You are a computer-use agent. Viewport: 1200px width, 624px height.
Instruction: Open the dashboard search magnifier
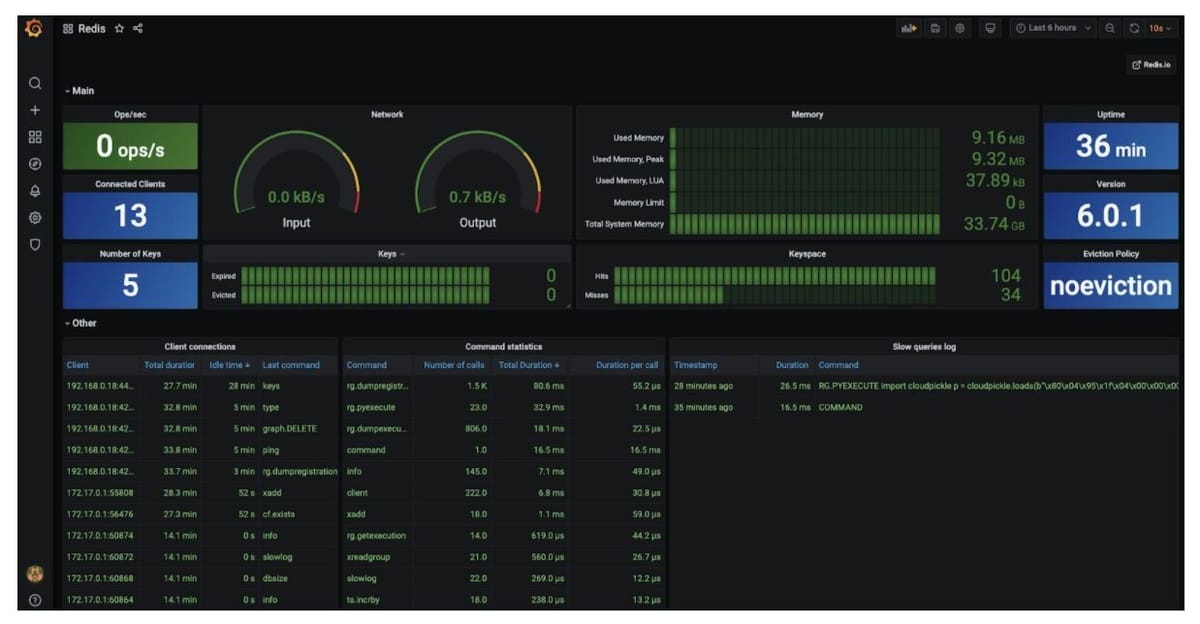pyautogui.click(x=35, y=83)
